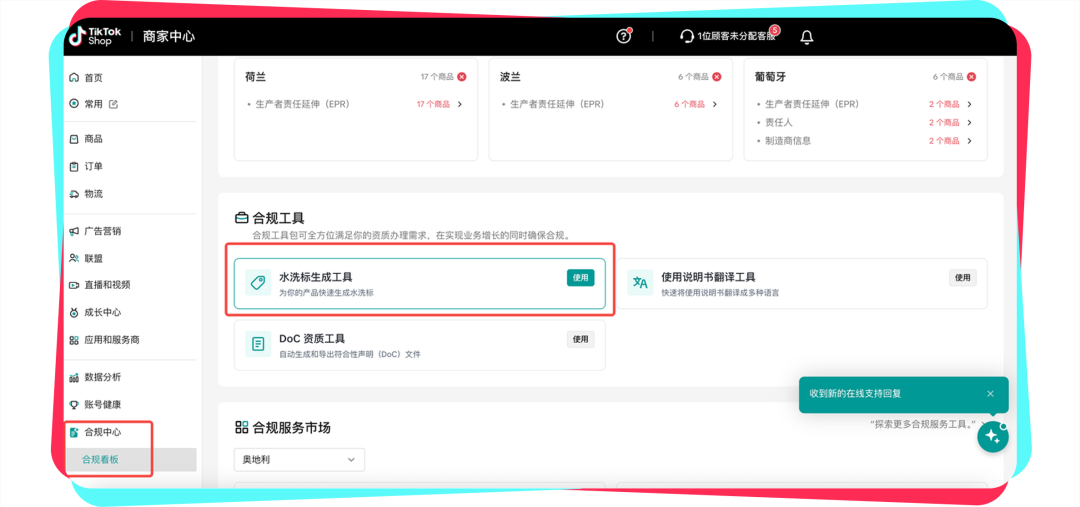1080x507 pixels.
Task: Click the red error icon on 波兰 card
Action: 717,76
